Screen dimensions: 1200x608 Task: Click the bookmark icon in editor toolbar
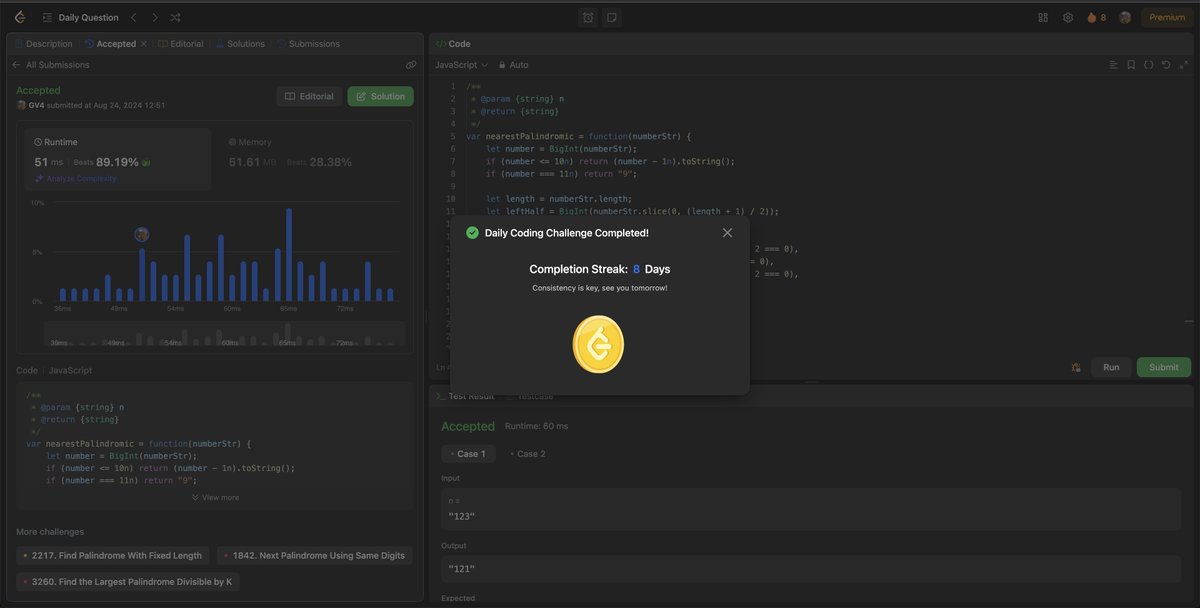(x=1131, y=65)
